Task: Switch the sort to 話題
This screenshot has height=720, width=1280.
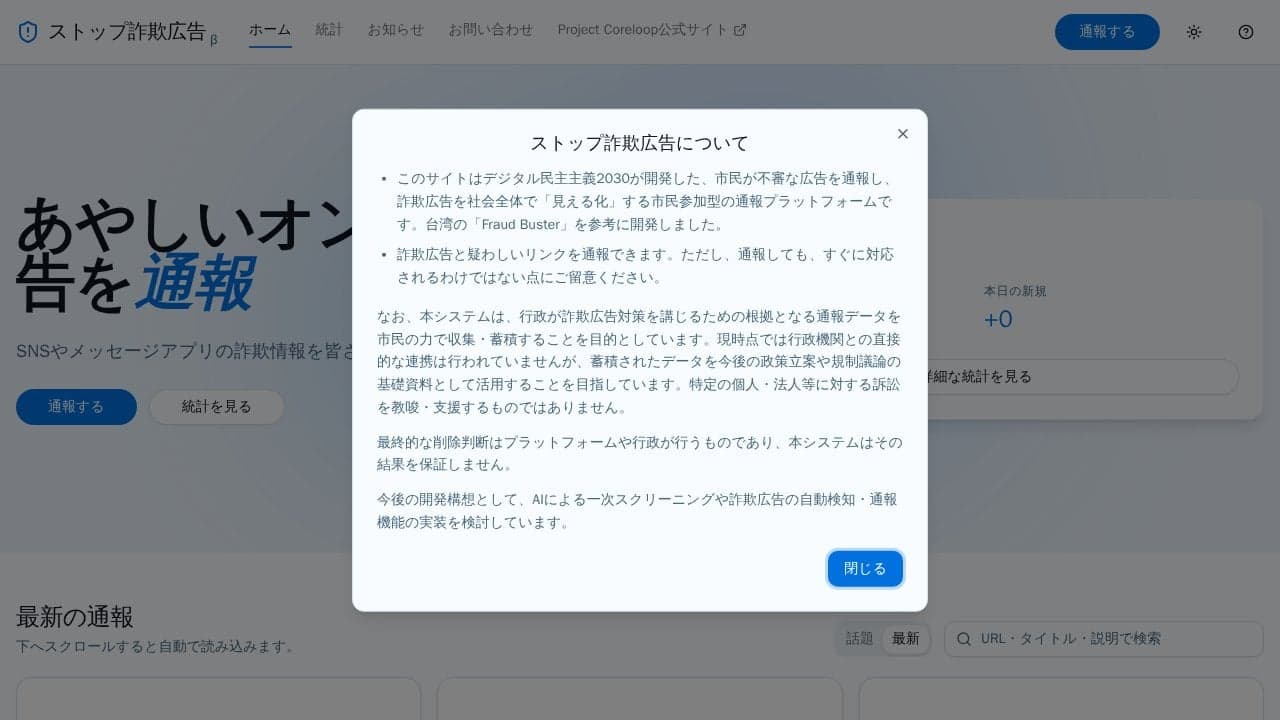Action: point(859,639)
